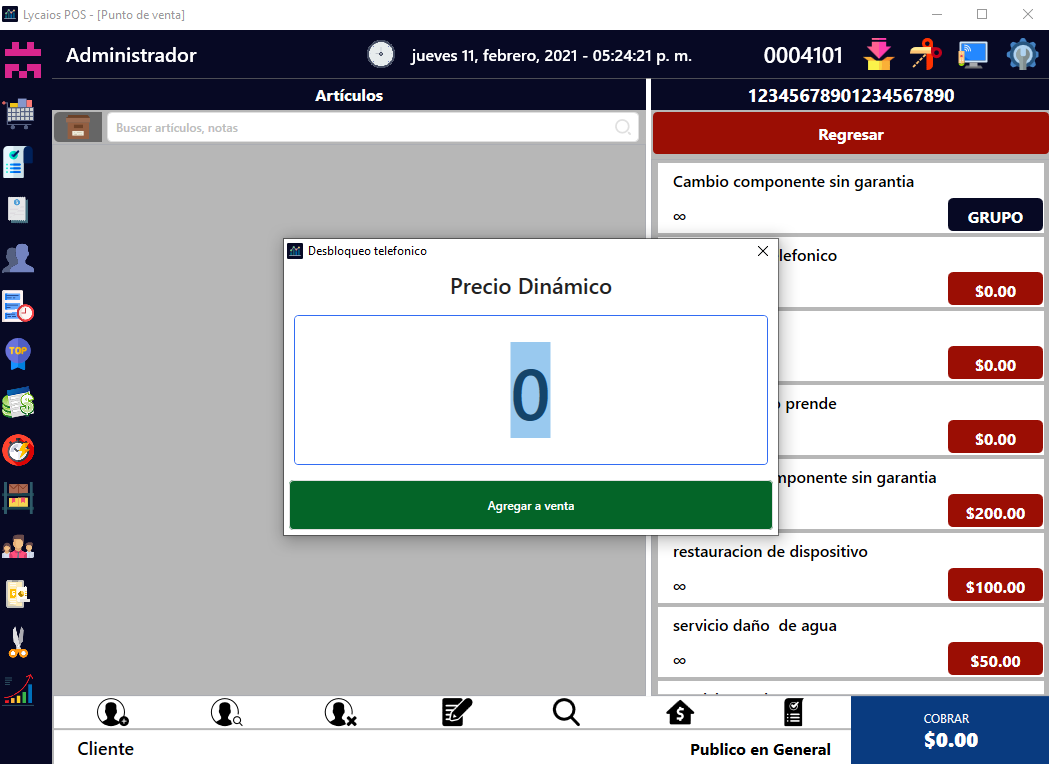This screenshot has height=764, width=1049.
Task: Click the GRUPO label button
Action: coord(994,216)
